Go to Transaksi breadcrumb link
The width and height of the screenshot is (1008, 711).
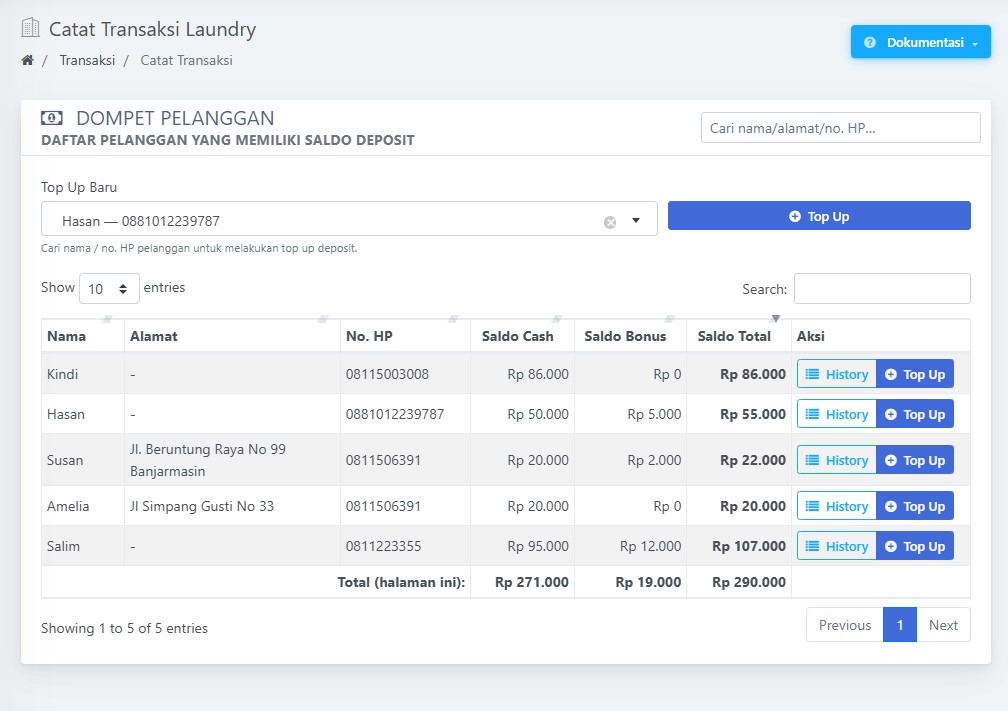tap(87, 60)
